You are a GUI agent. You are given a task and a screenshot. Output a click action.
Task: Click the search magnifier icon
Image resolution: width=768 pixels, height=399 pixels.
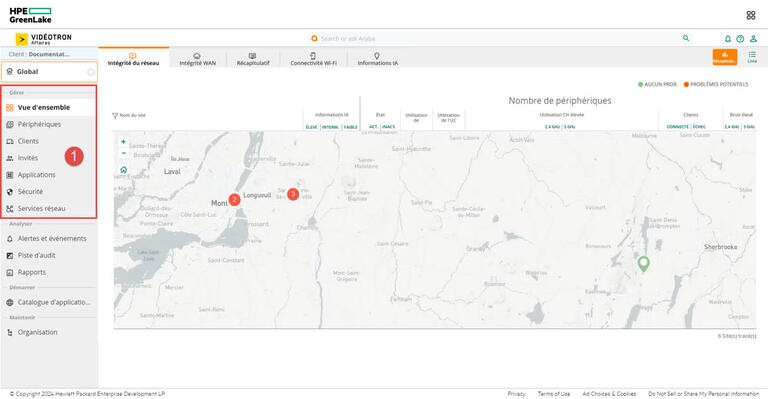click(x=686, y=38)
